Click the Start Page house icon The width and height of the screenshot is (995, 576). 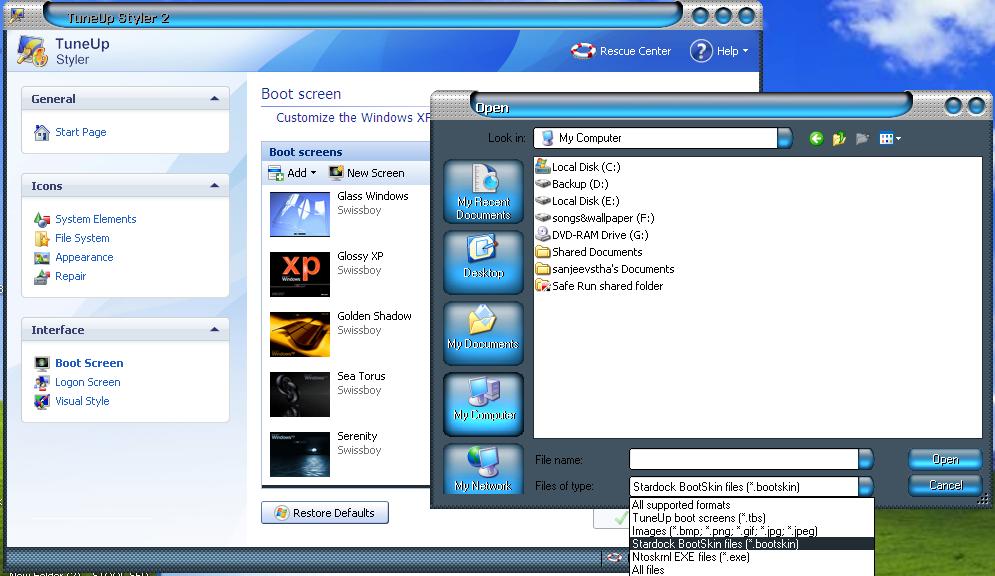pyautogui.click(x=42, y=132)
